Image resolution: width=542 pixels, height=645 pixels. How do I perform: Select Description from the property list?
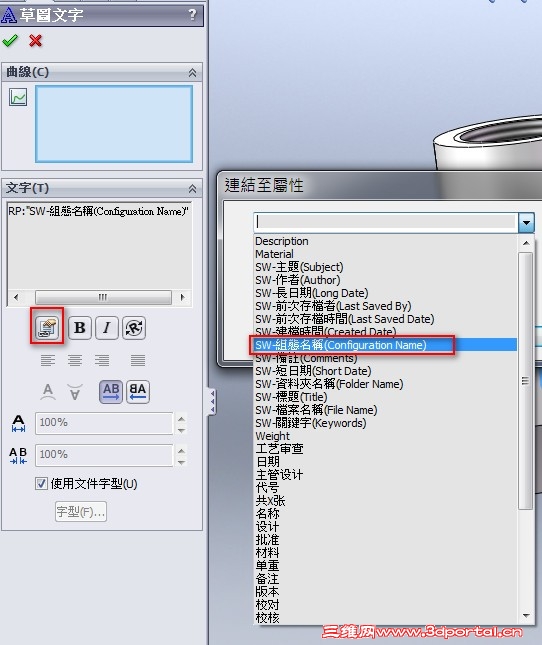pos(282,241)
